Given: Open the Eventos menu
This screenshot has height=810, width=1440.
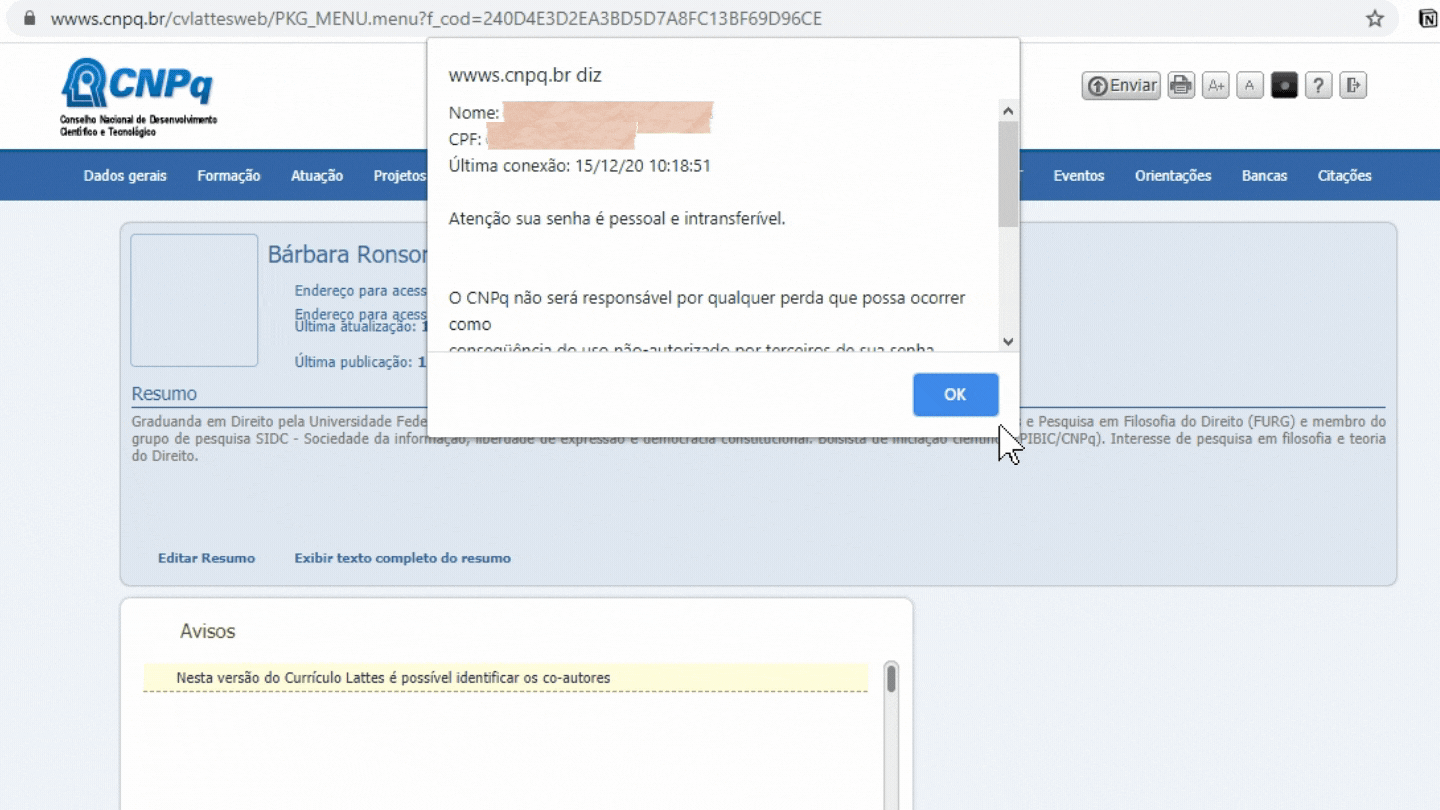Looking at the screenshot, I should tap(1079, 175).
